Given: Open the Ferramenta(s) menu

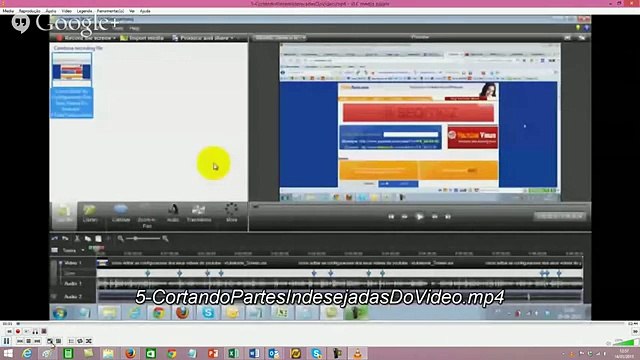Looking at the screenshot, I should click(111, 11).
